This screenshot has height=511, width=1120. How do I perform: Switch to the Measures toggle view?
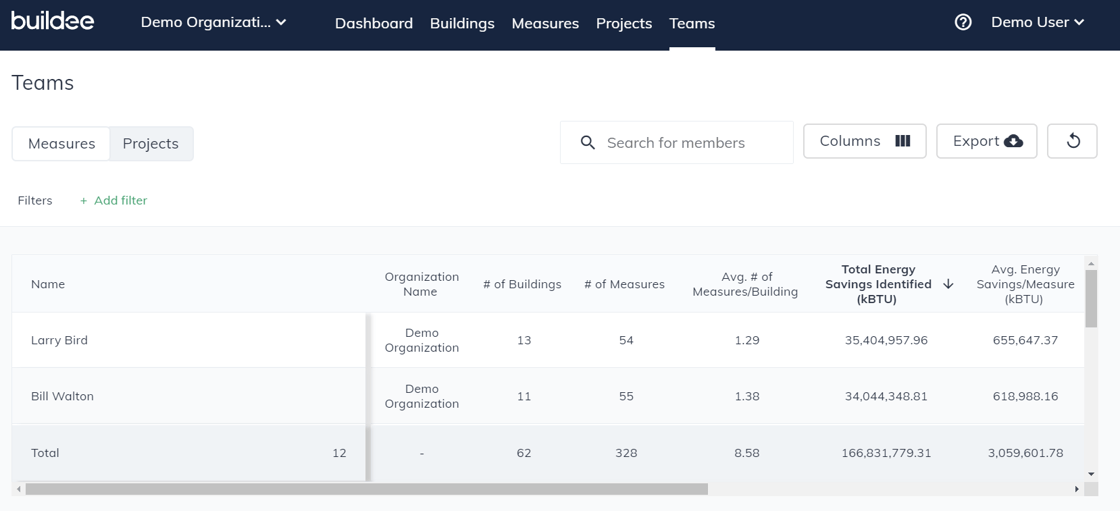61,143
